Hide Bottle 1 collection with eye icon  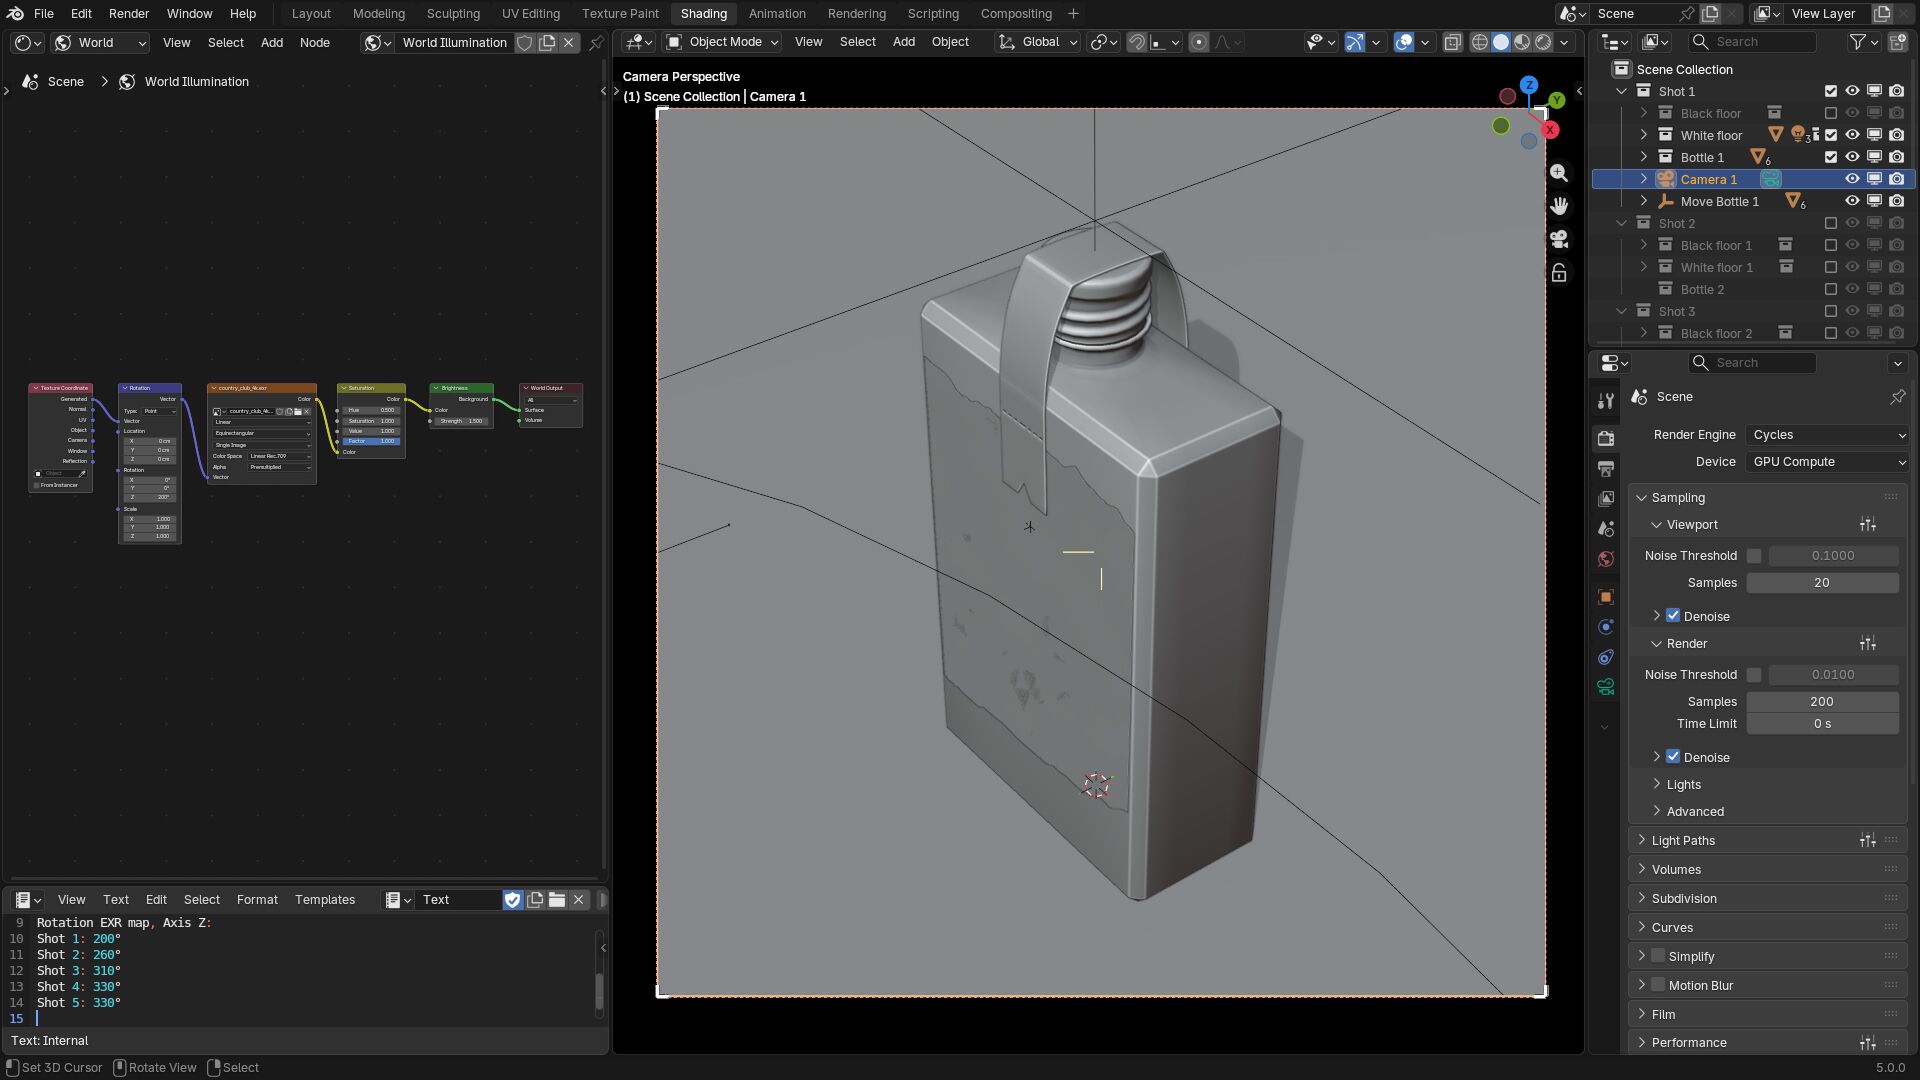point(1852,157)
